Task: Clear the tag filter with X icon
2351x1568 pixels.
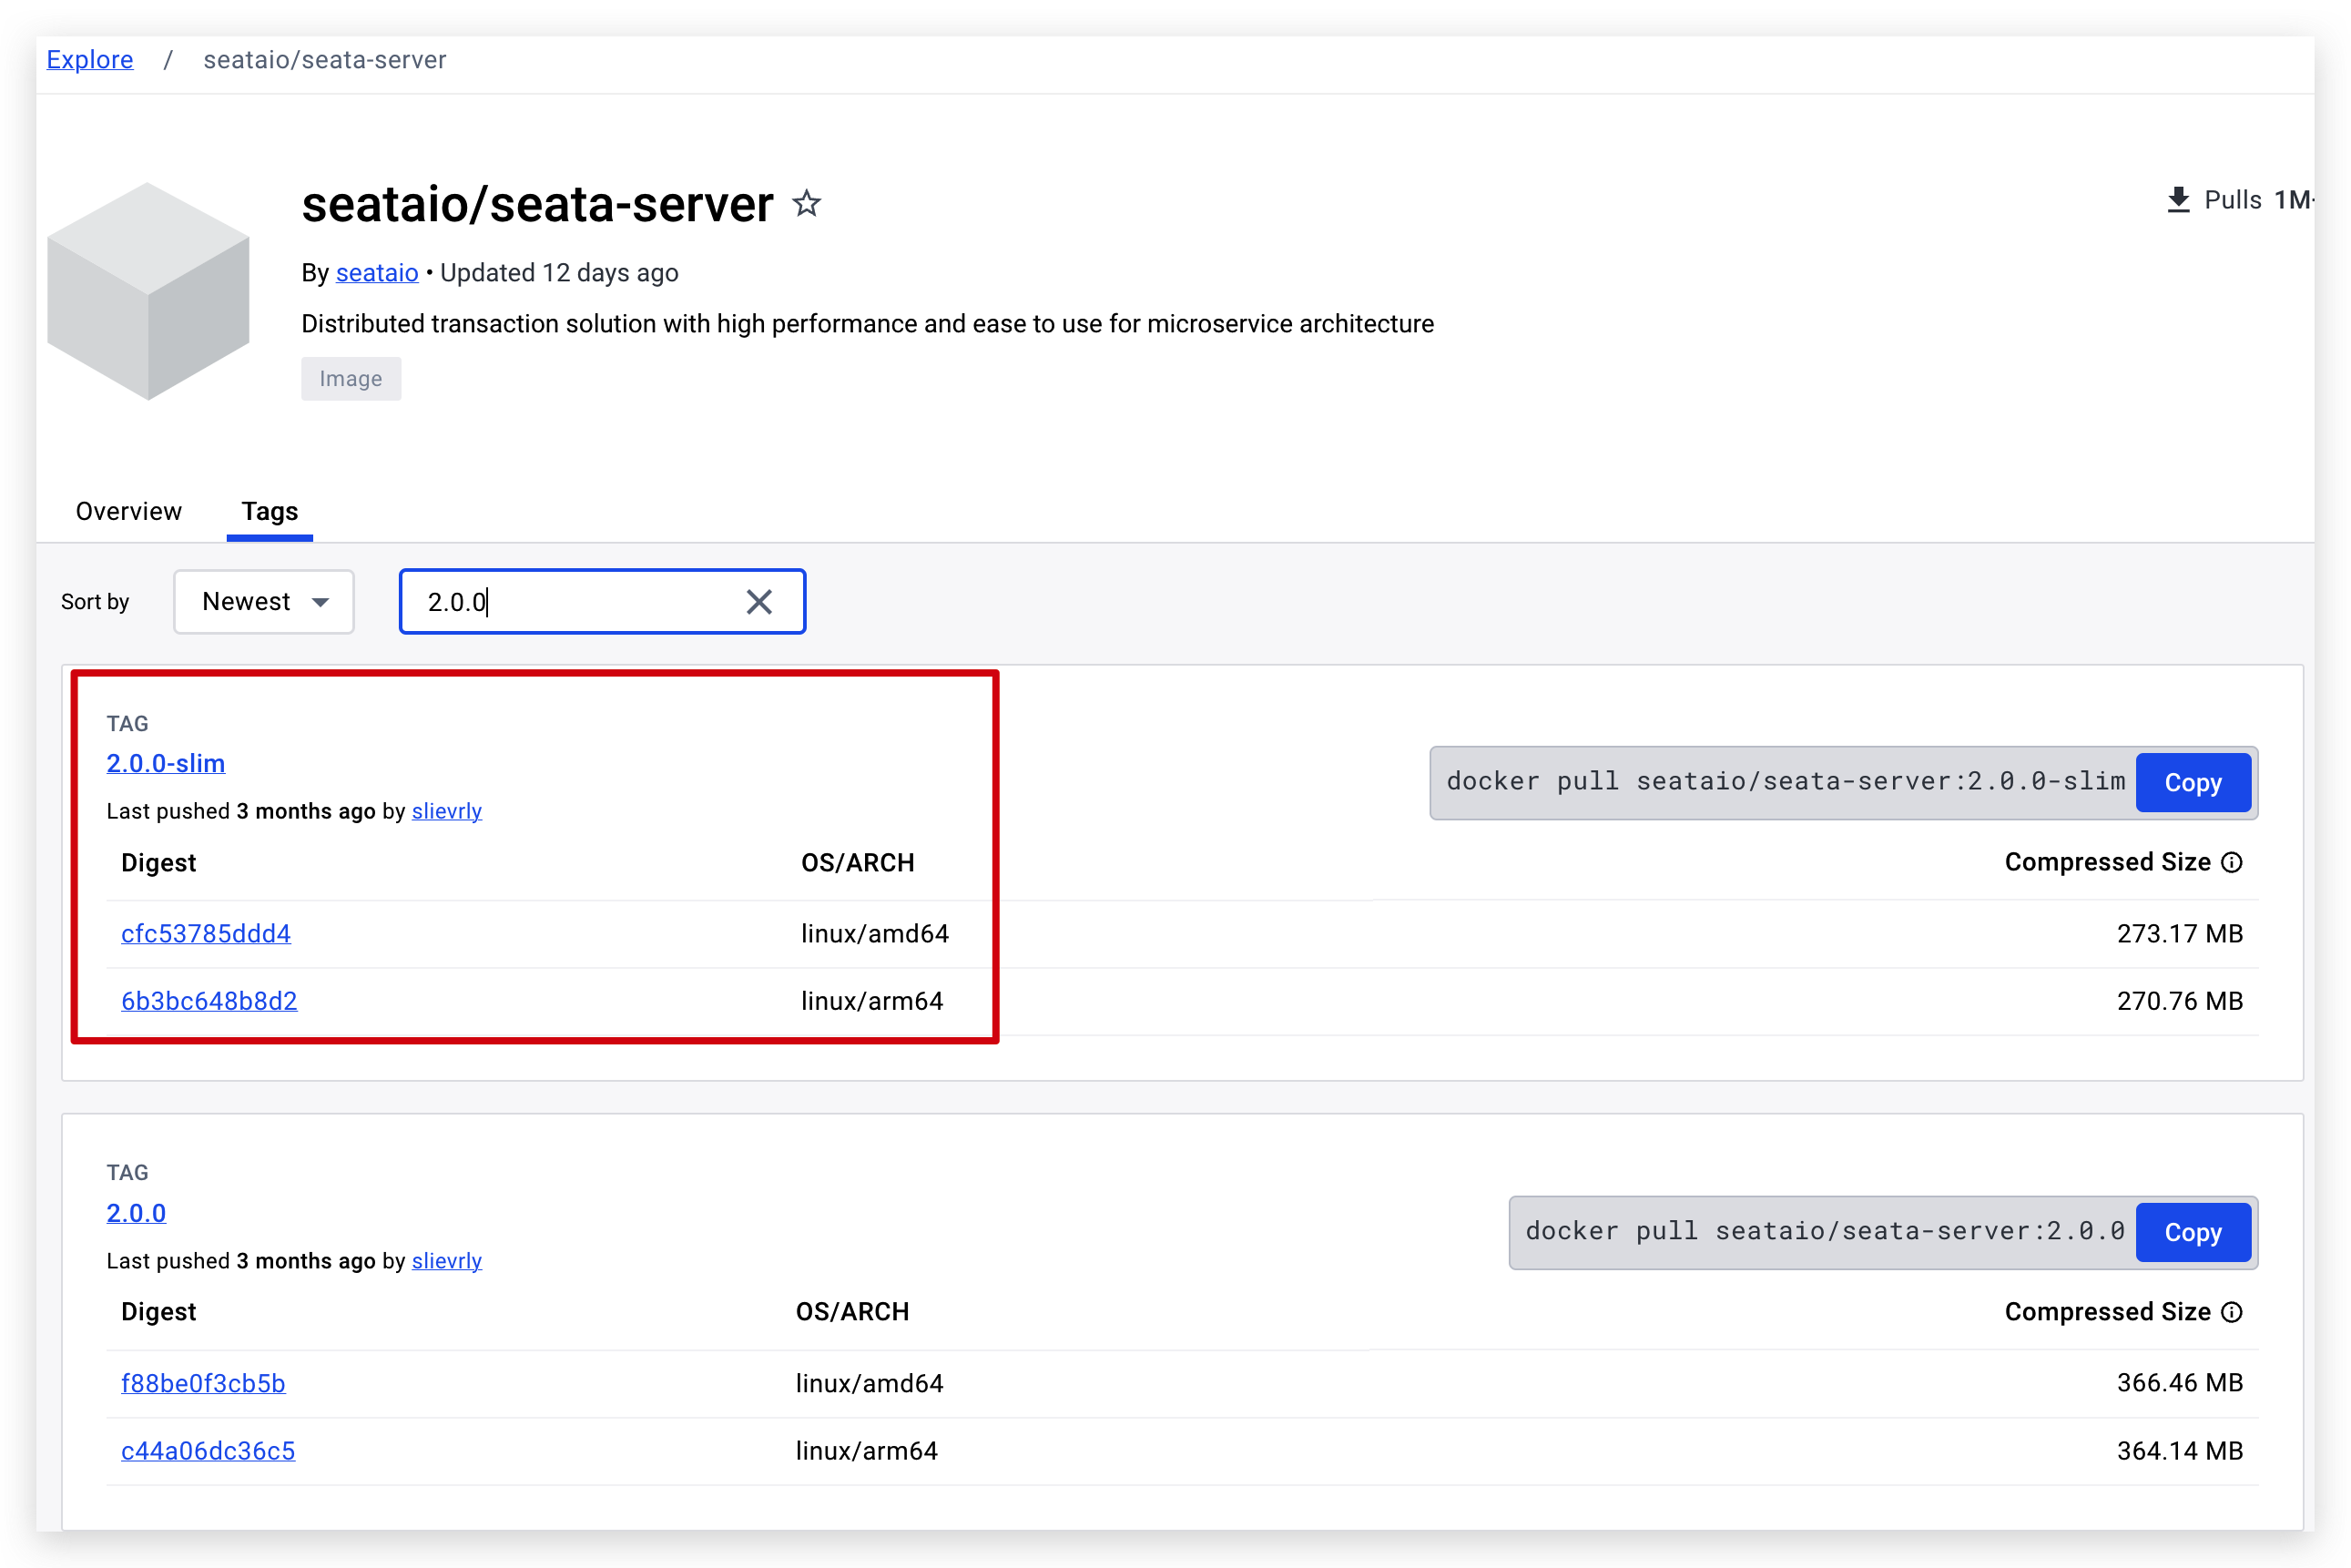Action: [x=759, y=602]
